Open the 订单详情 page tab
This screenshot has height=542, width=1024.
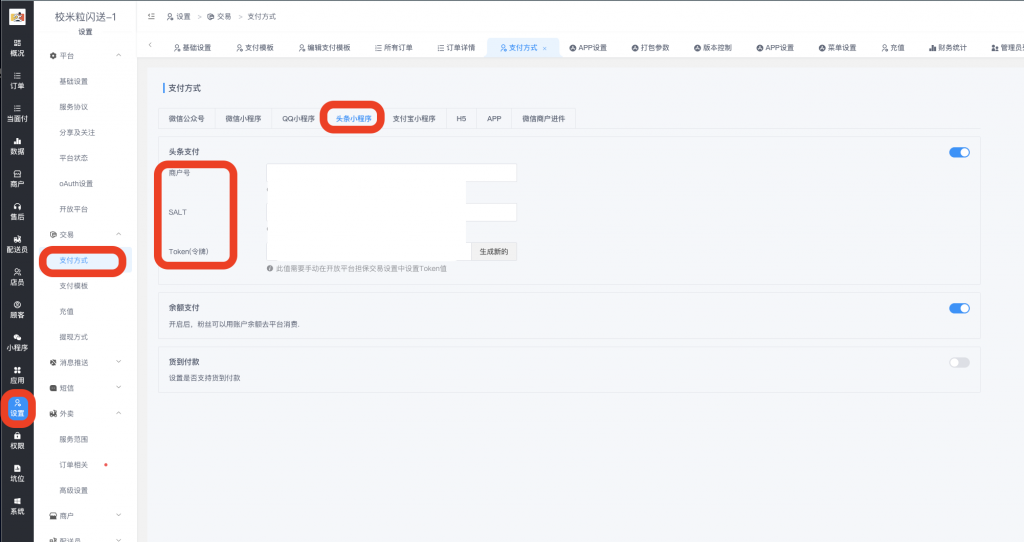[x=456, y=48]
